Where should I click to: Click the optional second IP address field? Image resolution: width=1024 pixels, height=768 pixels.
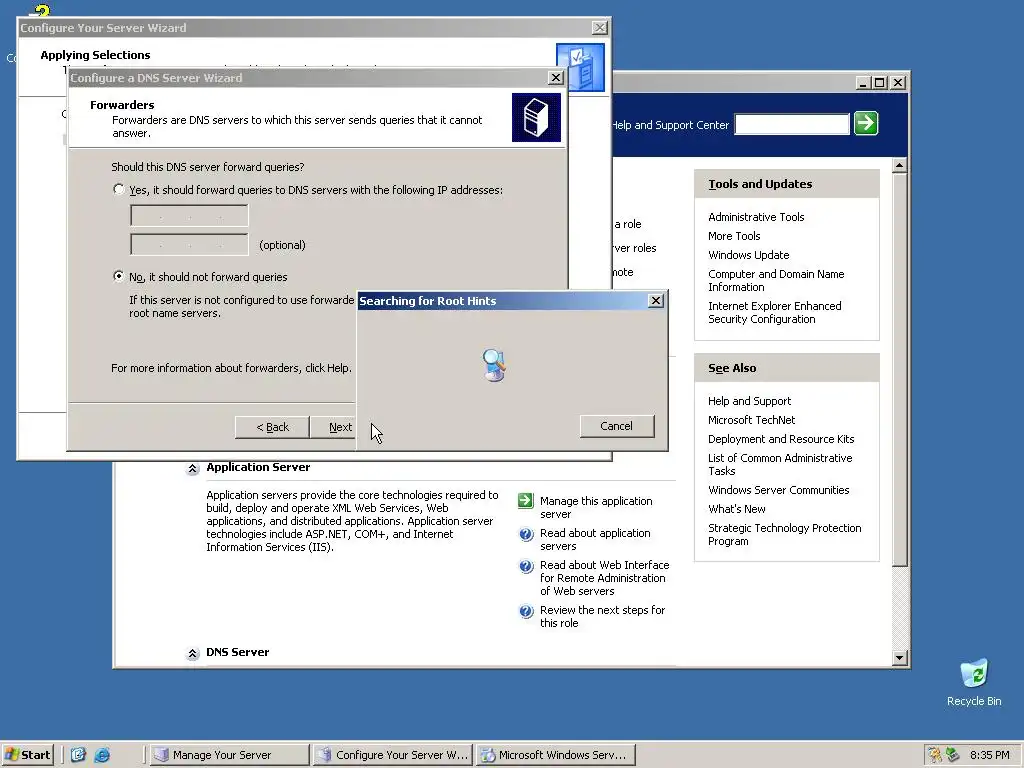pos(189,245)
